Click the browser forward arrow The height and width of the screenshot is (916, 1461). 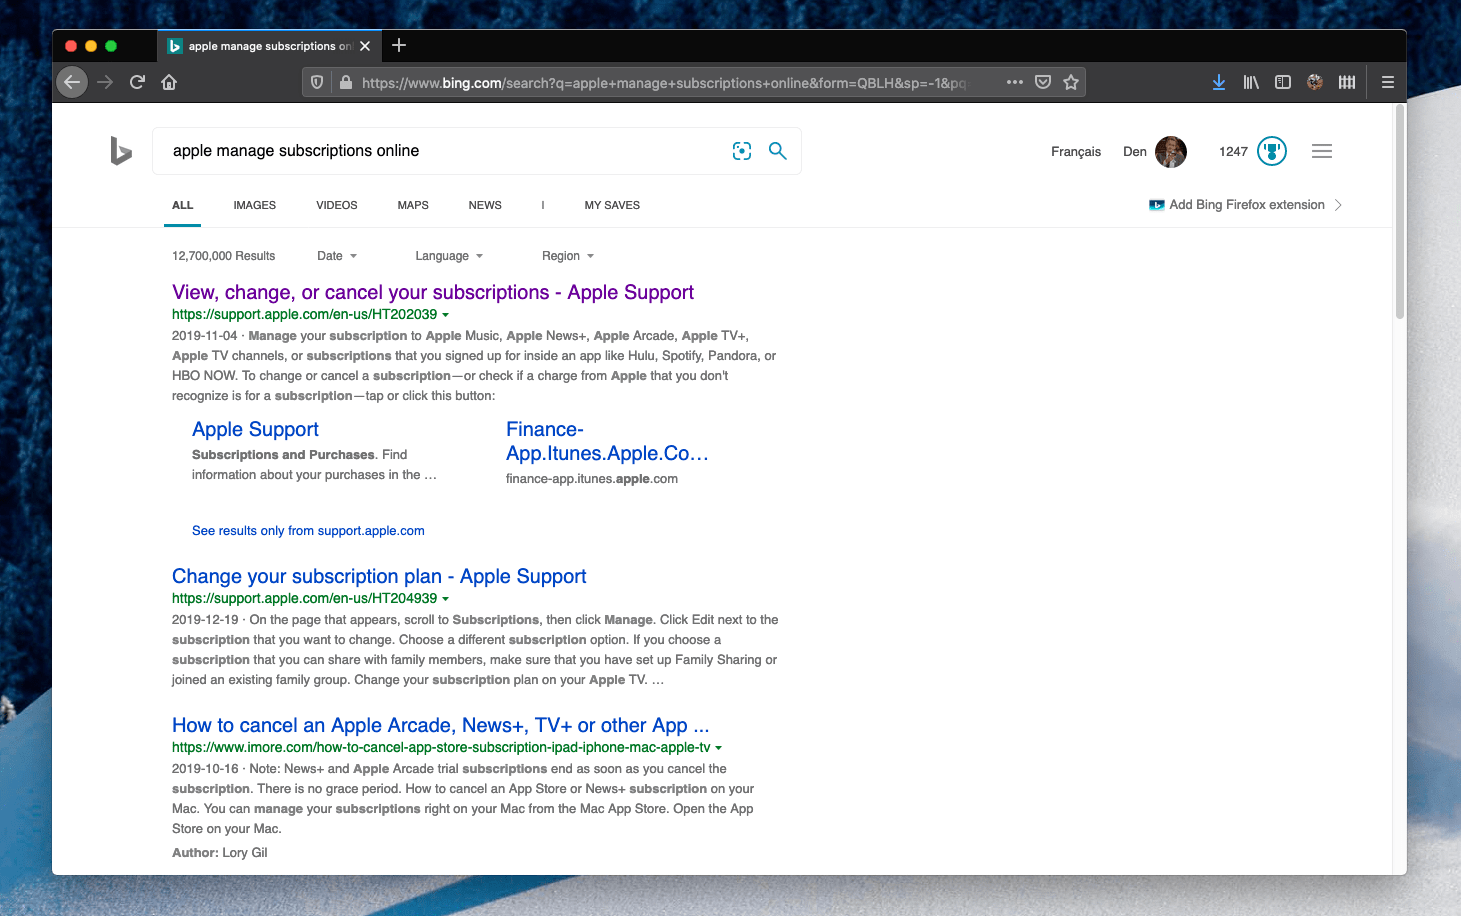pyautogui.click(x=105, y=82)
